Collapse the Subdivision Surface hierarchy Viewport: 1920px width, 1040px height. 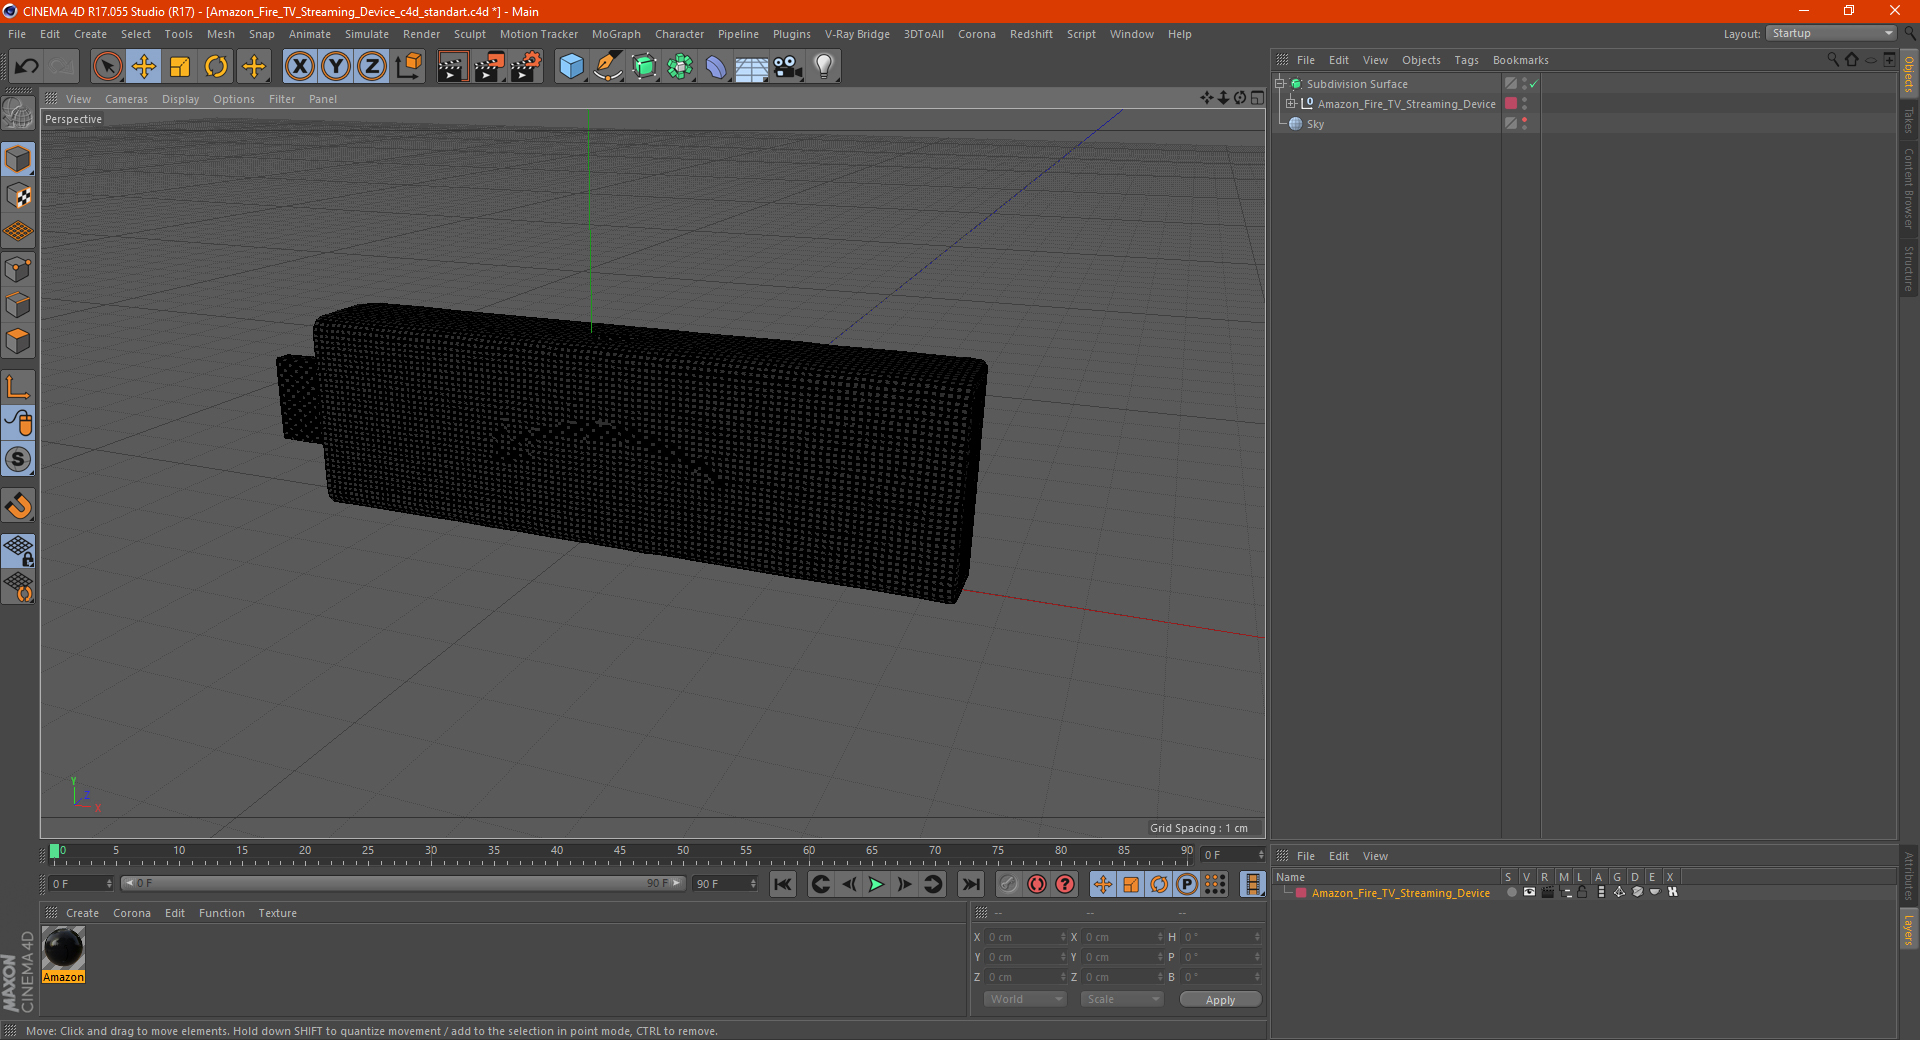point(1279,84)
